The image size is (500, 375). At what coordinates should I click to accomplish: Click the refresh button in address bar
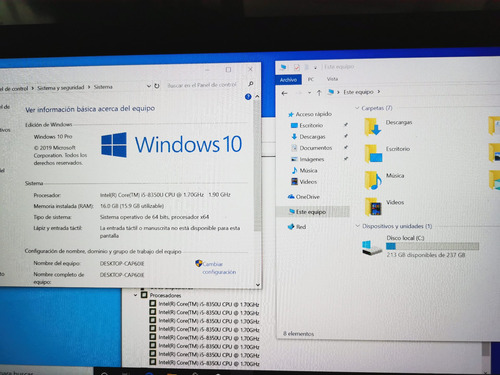coord(157,86)
